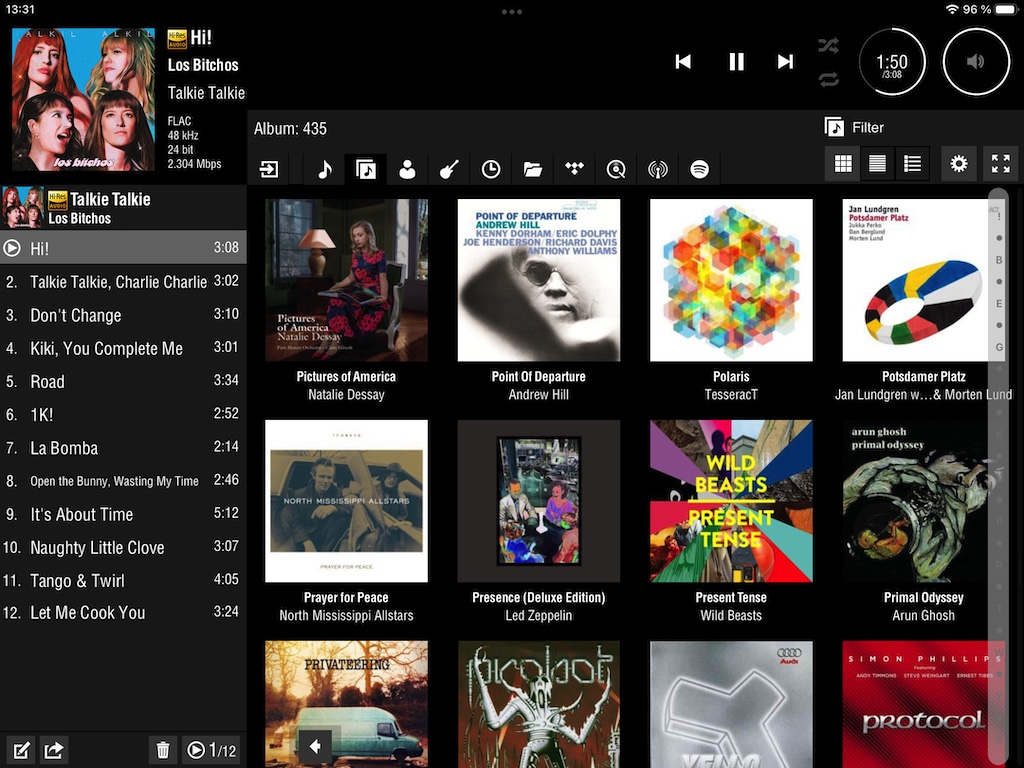Play track Let Me Cook You
This screenshot has width=1024, height=768.
(123, 613)
